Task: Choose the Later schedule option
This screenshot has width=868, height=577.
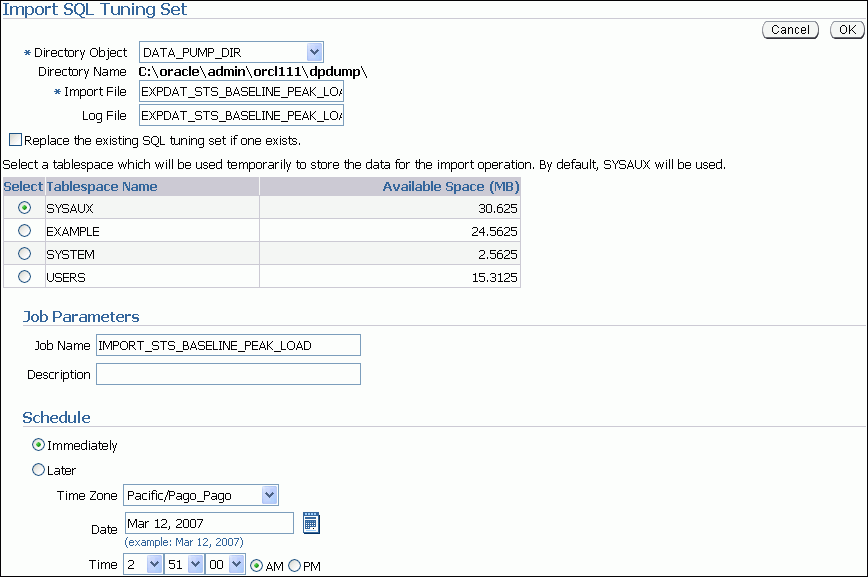Action: 37,469
